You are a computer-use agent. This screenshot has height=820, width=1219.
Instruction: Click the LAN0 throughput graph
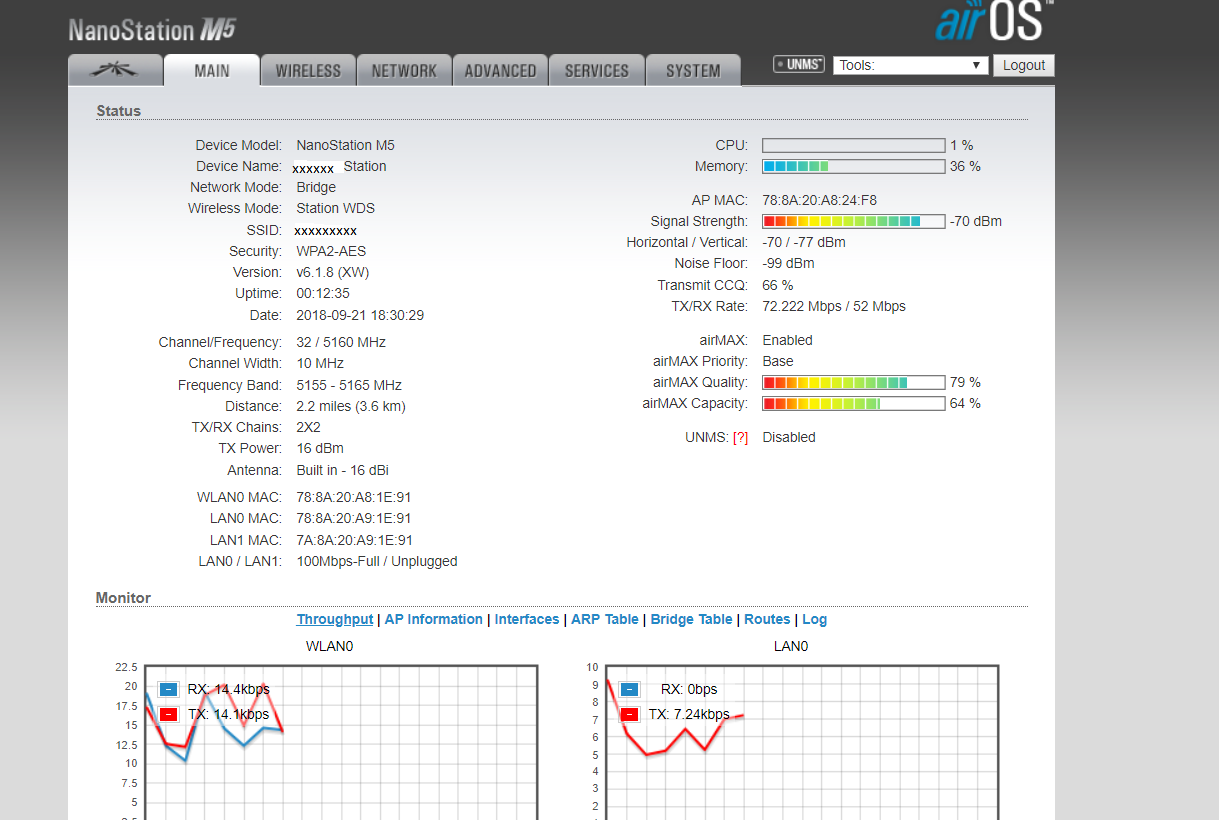click(x=802, y=742)
